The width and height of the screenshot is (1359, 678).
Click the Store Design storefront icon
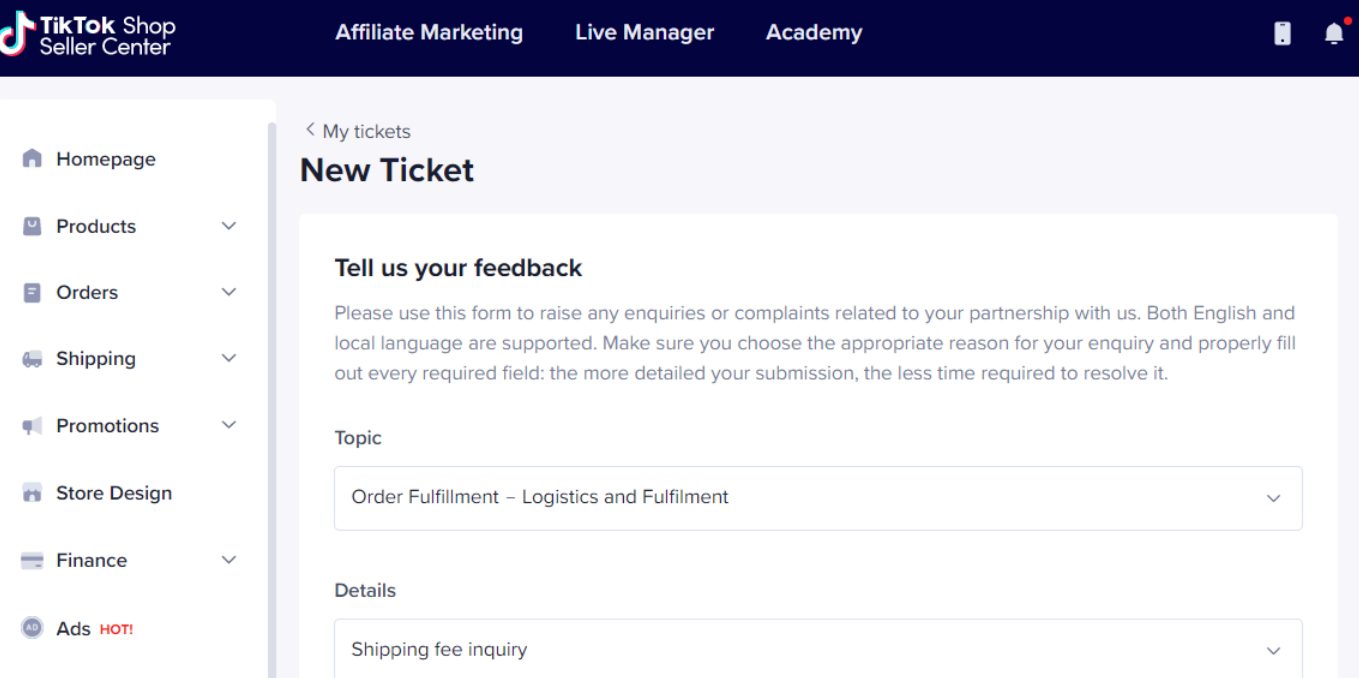pyautogui.click(x=32, y=493)
